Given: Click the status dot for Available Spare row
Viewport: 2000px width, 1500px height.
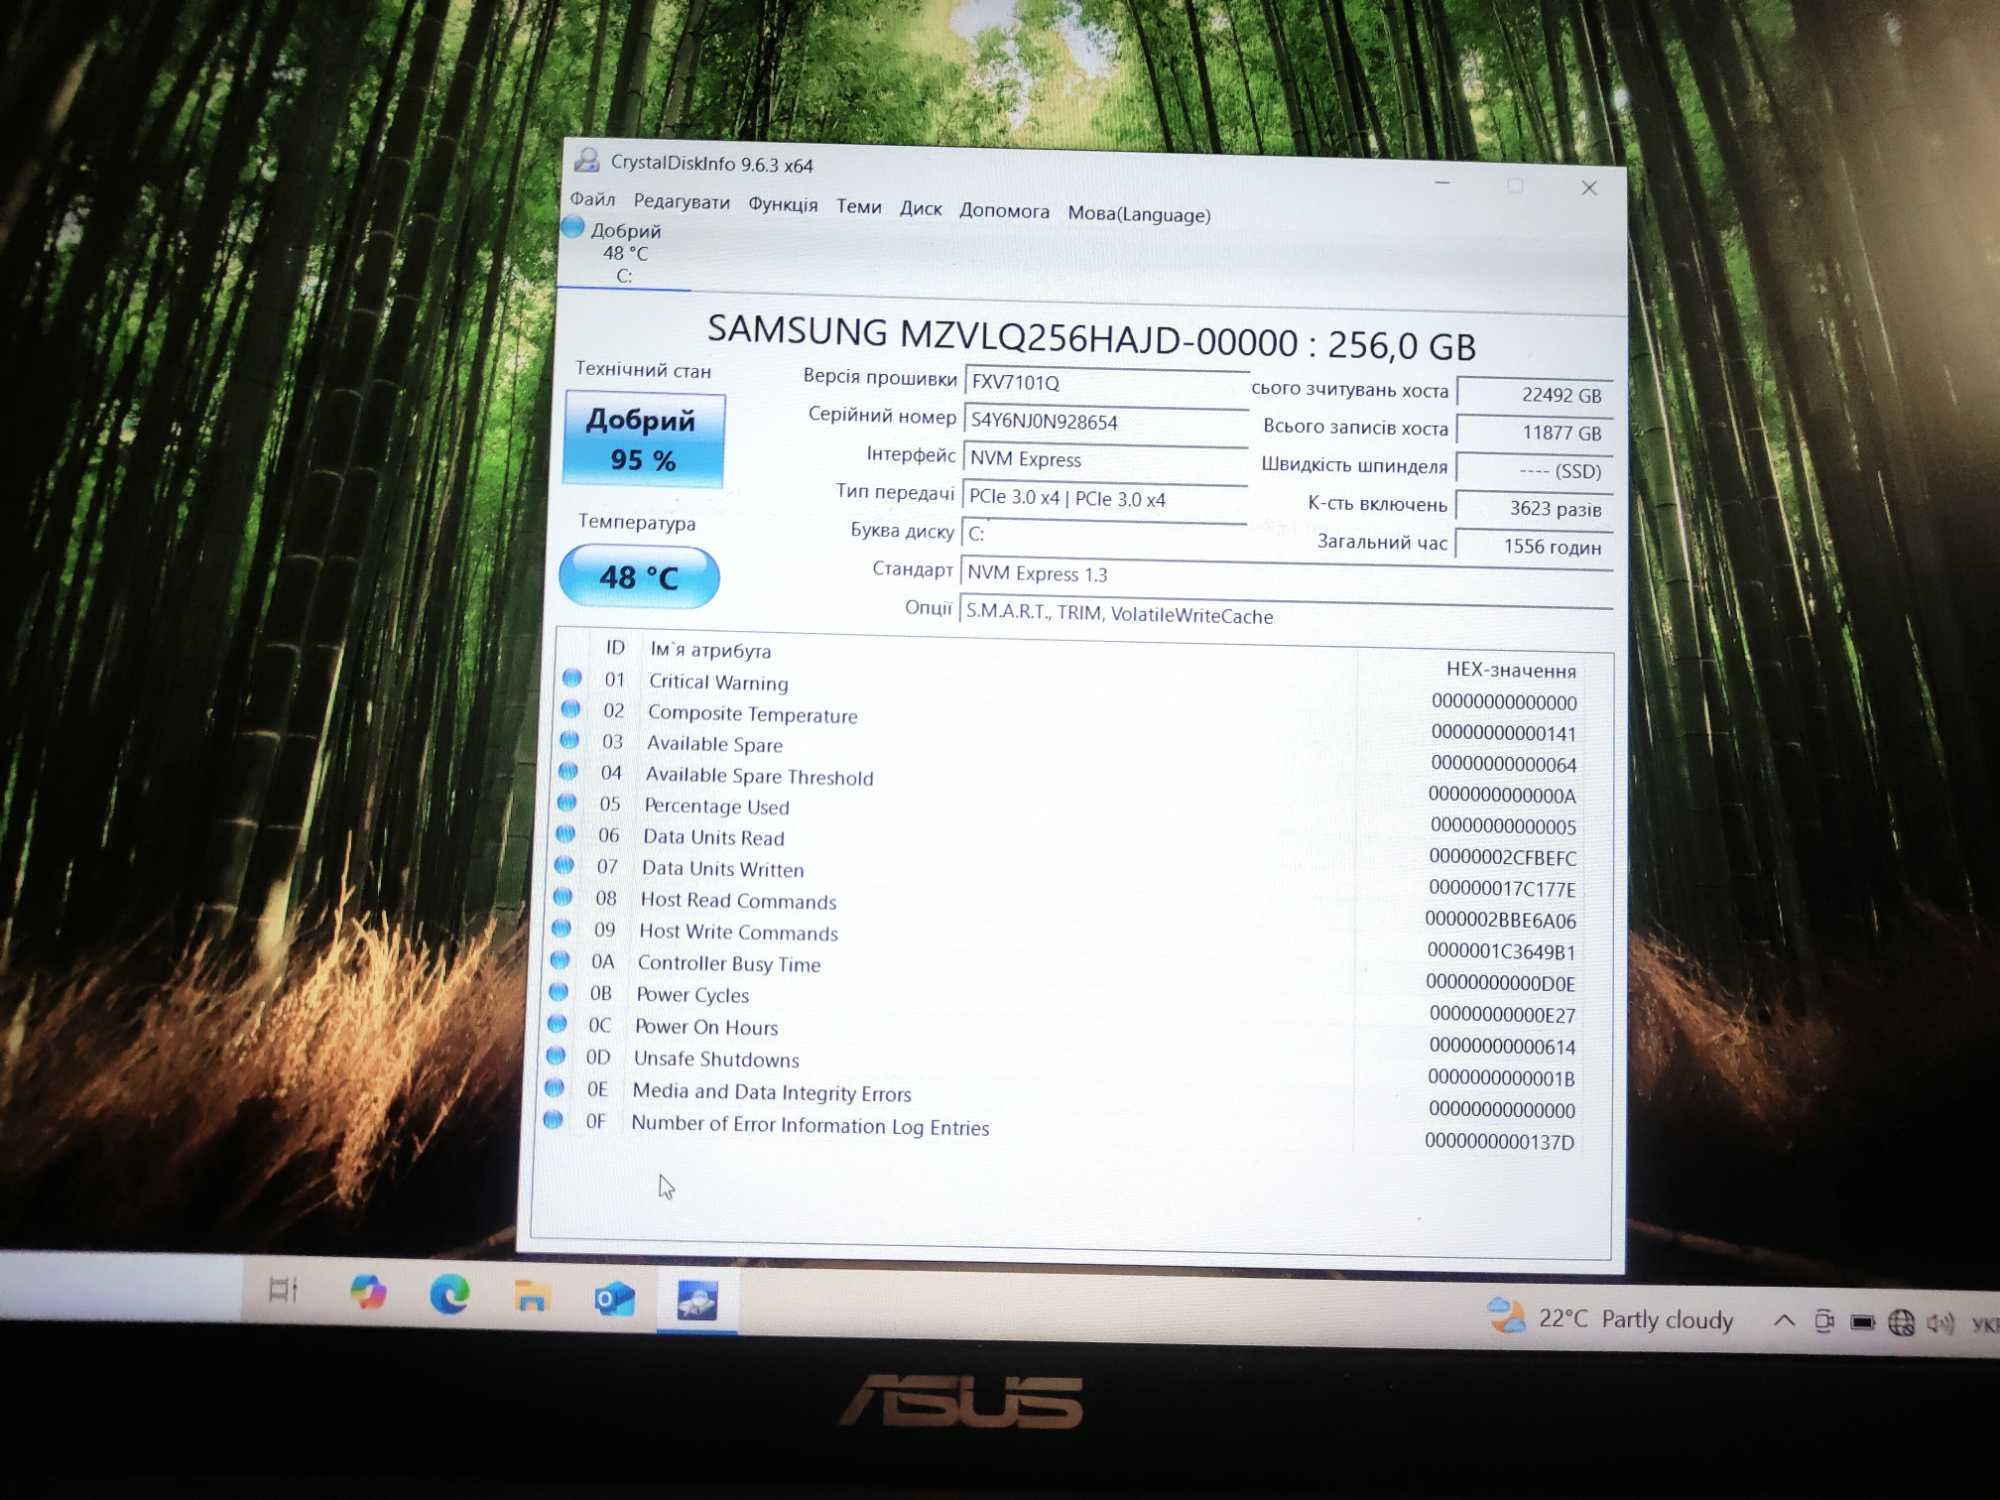Looking at the screenshot, I should click(570, 740).
